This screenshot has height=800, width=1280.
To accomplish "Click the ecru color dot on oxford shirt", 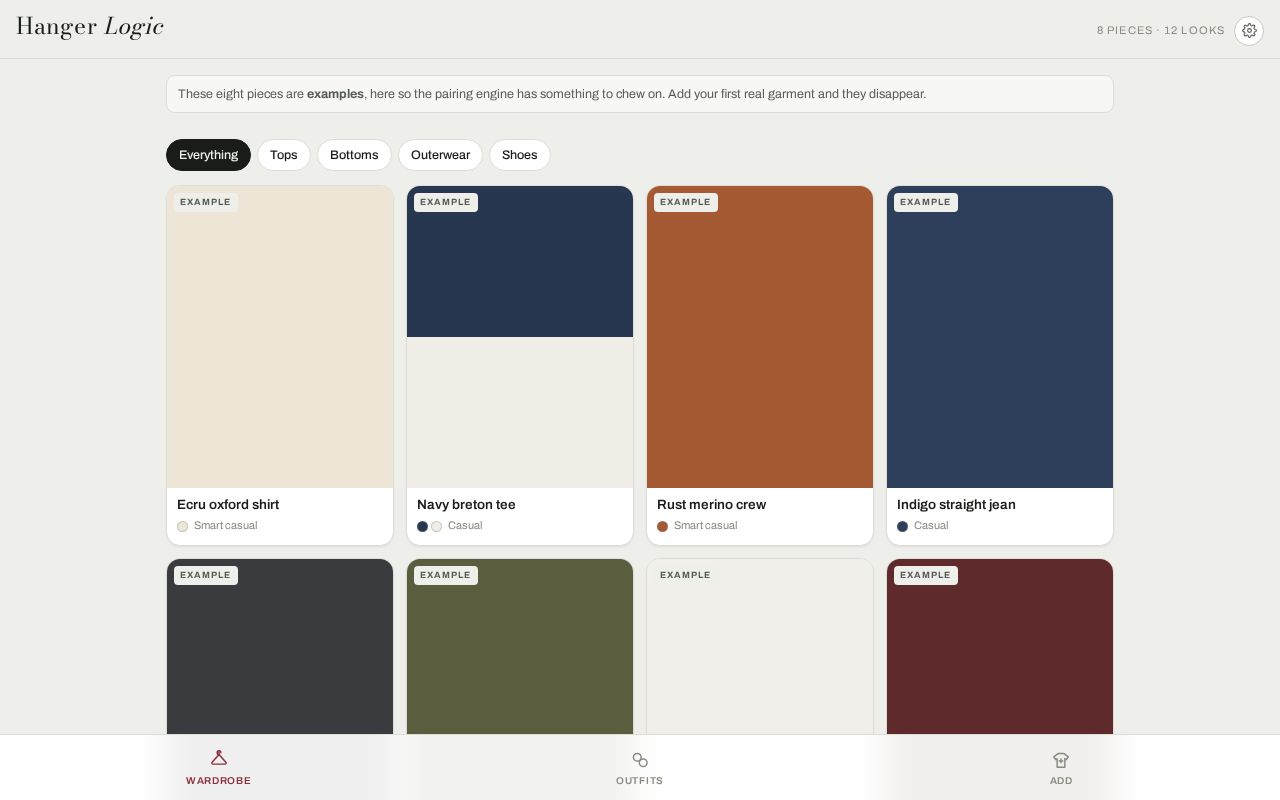I will 182,526.
